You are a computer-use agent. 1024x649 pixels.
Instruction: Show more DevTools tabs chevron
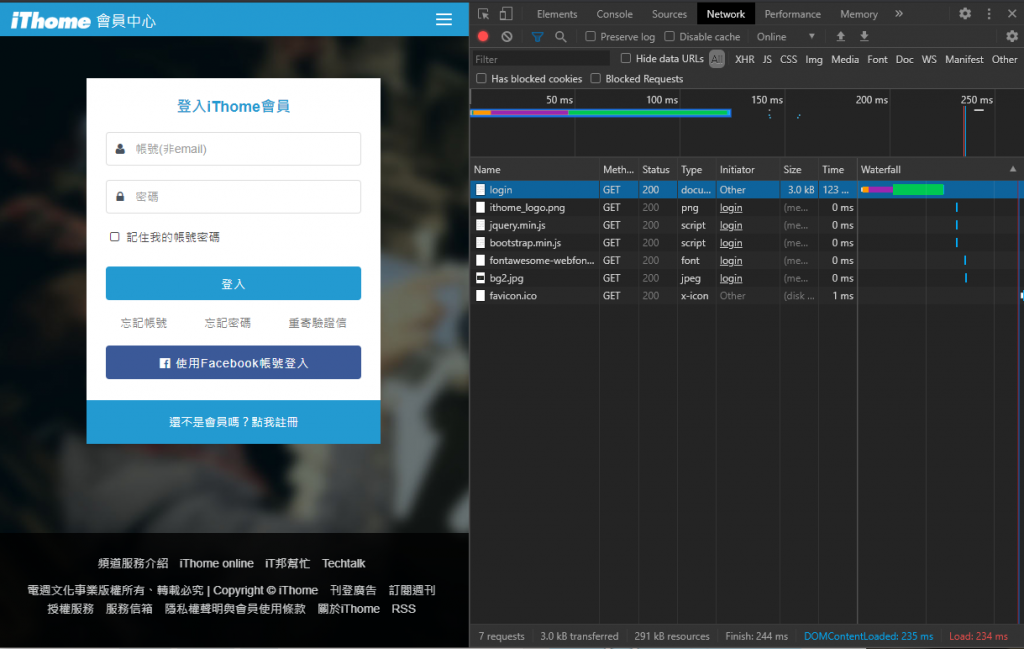tap(899, 14)
